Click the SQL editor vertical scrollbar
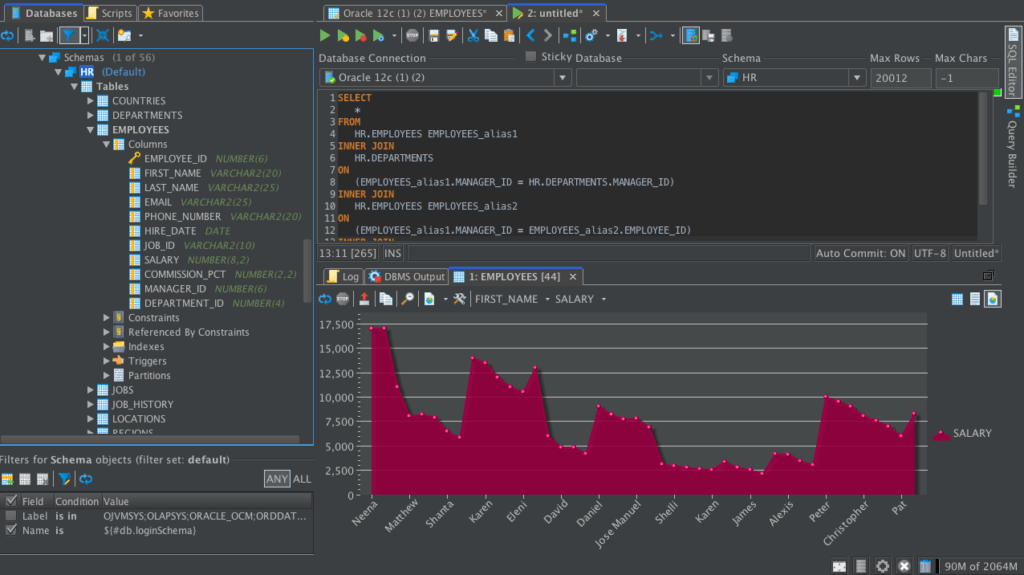Image resolution: width=1024 pixels, height=575 pixels. pos(983,149)
